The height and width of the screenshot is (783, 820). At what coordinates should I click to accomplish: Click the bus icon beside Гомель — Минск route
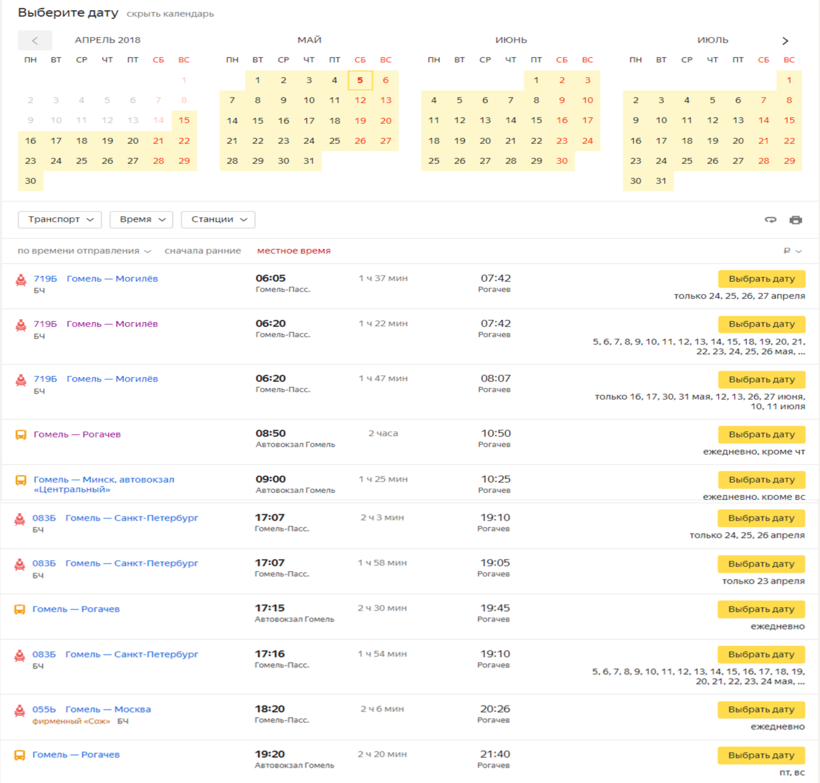[x=20, y=480]
